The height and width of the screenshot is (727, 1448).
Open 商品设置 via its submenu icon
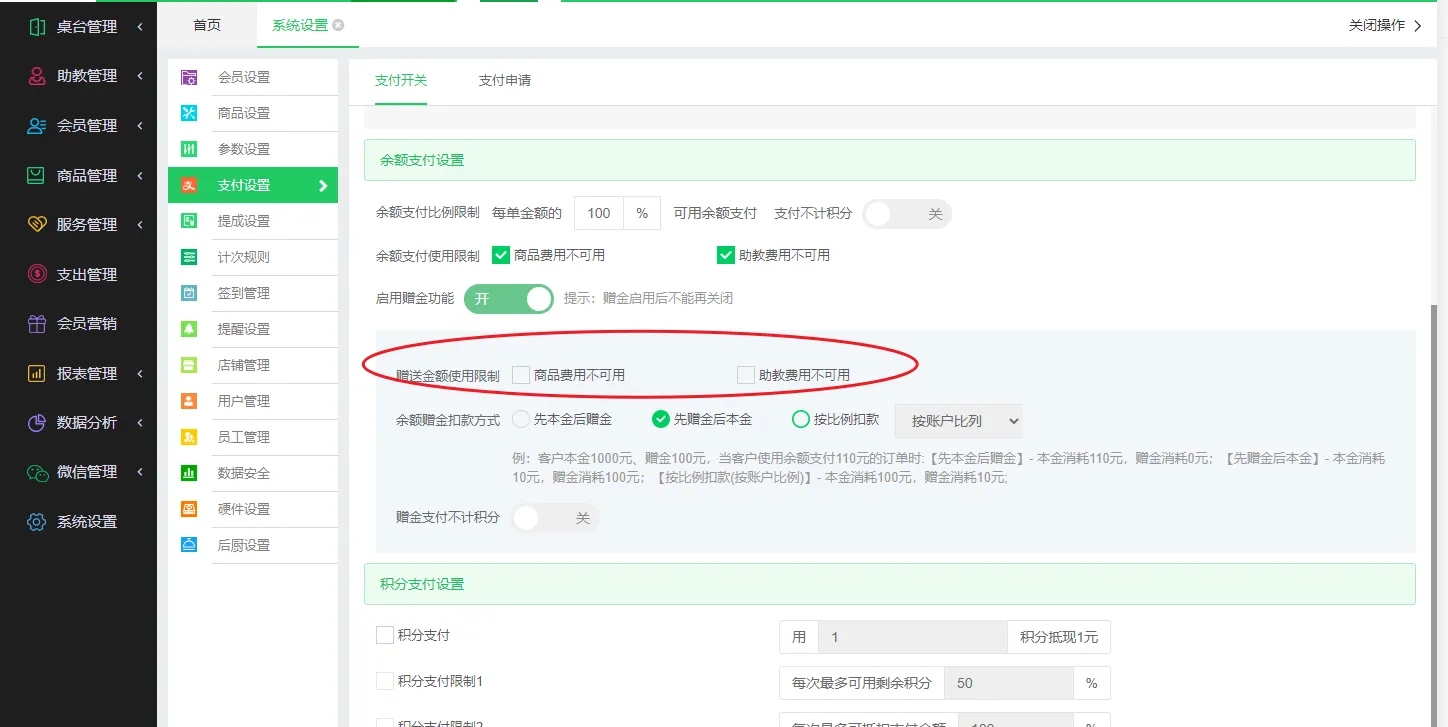[x=189, y=113]
